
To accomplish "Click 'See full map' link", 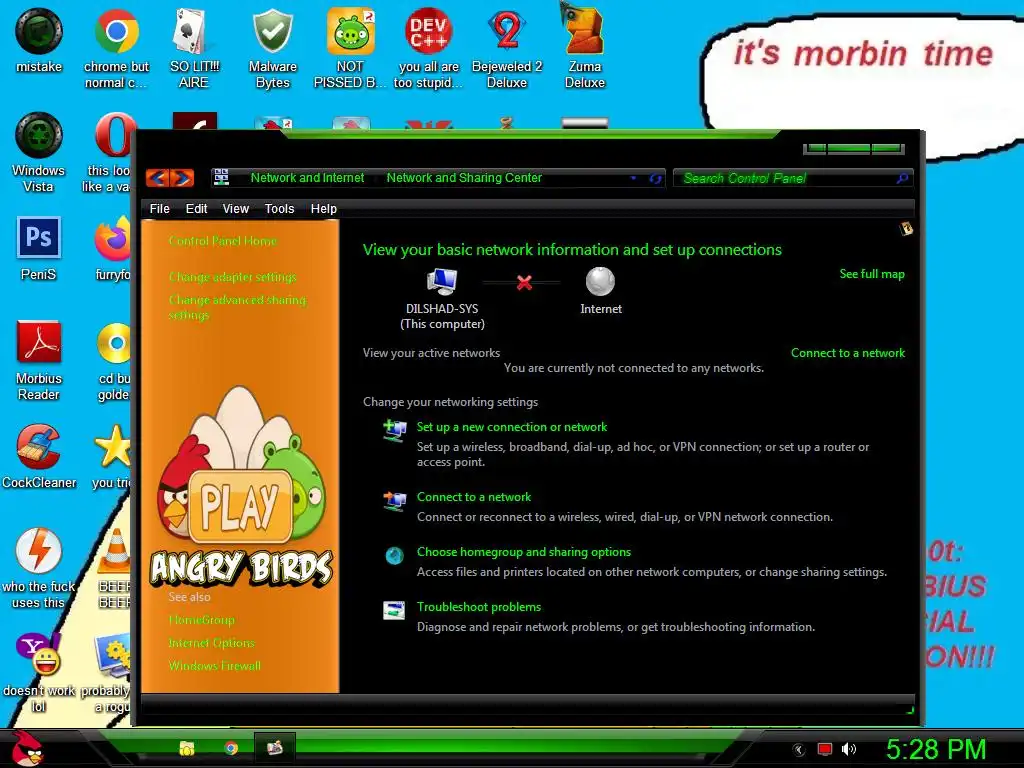I will coord(872,274).
